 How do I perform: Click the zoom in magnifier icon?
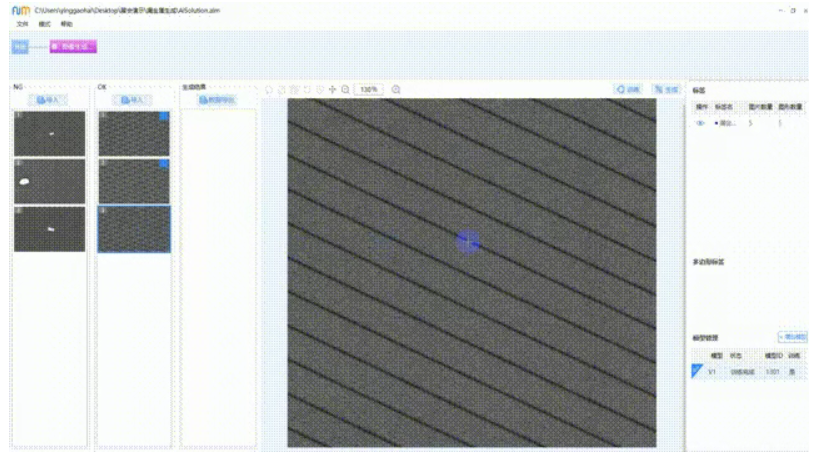tap(396, 89)
